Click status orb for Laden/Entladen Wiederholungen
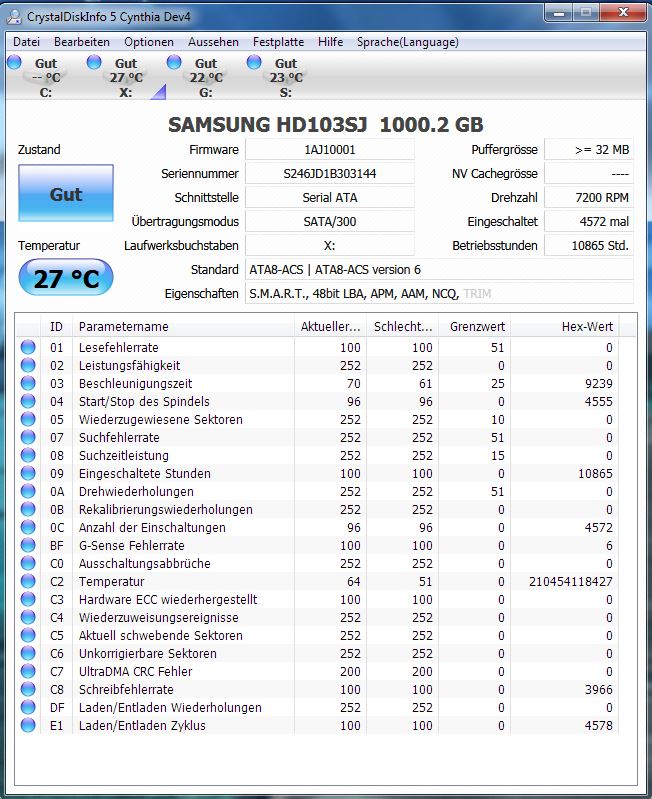 tap(28, 707)
